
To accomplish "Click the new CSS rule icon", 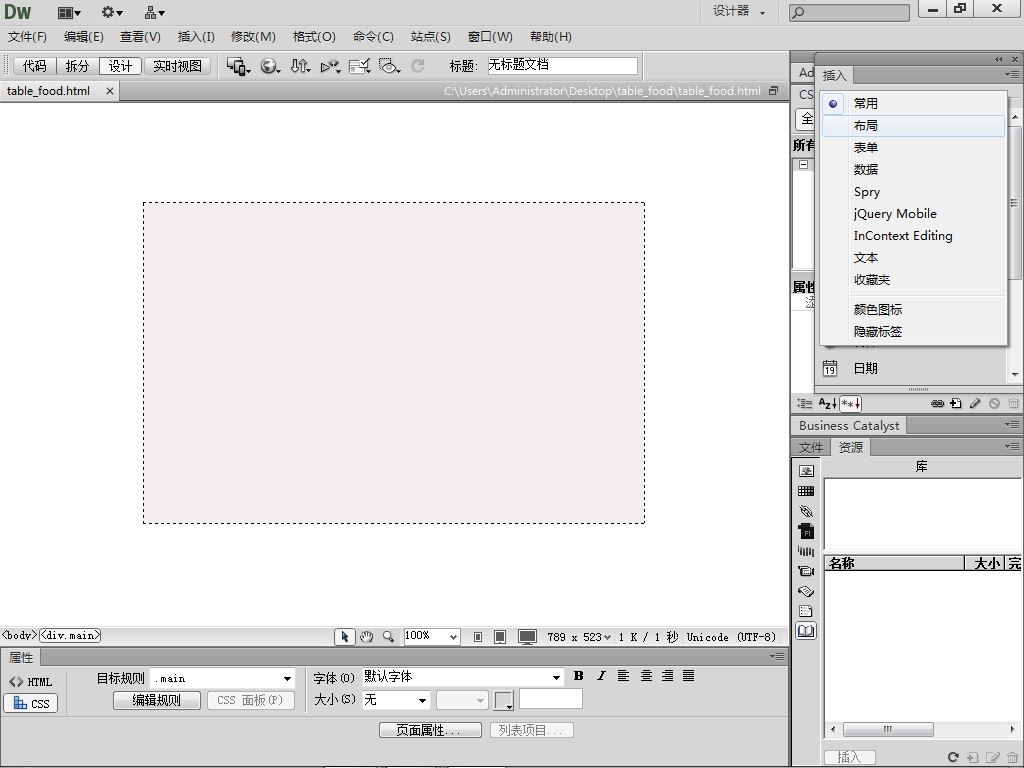I will point(956,404).
